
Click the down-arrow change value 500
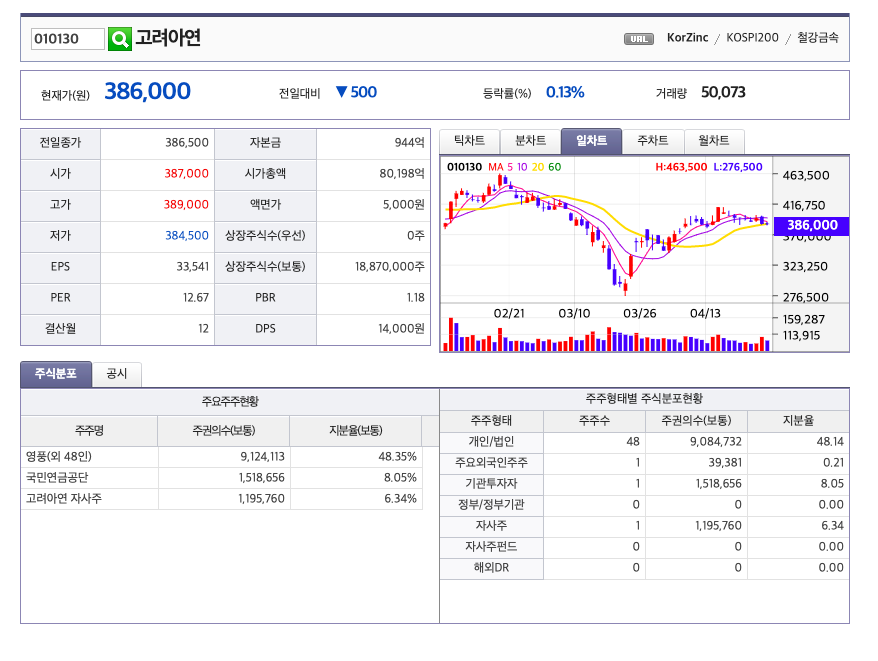pyautogui.click(x=356, y=92)
